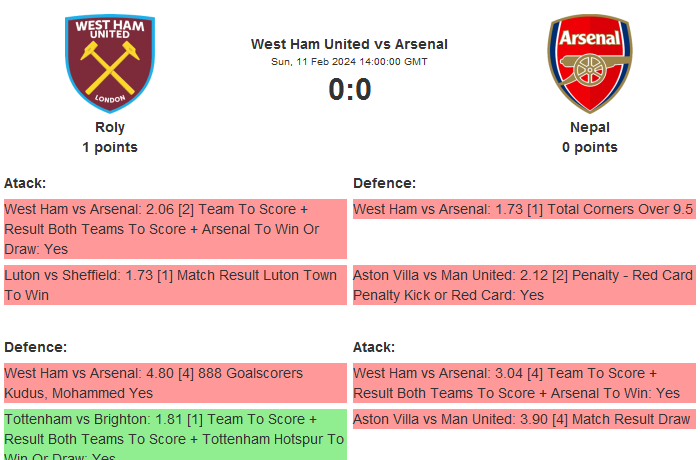The image size is (700, 460).
Task: Select the 2.06 Arsenal To Win Or Draw bet
Action: (x=175, y=229)
